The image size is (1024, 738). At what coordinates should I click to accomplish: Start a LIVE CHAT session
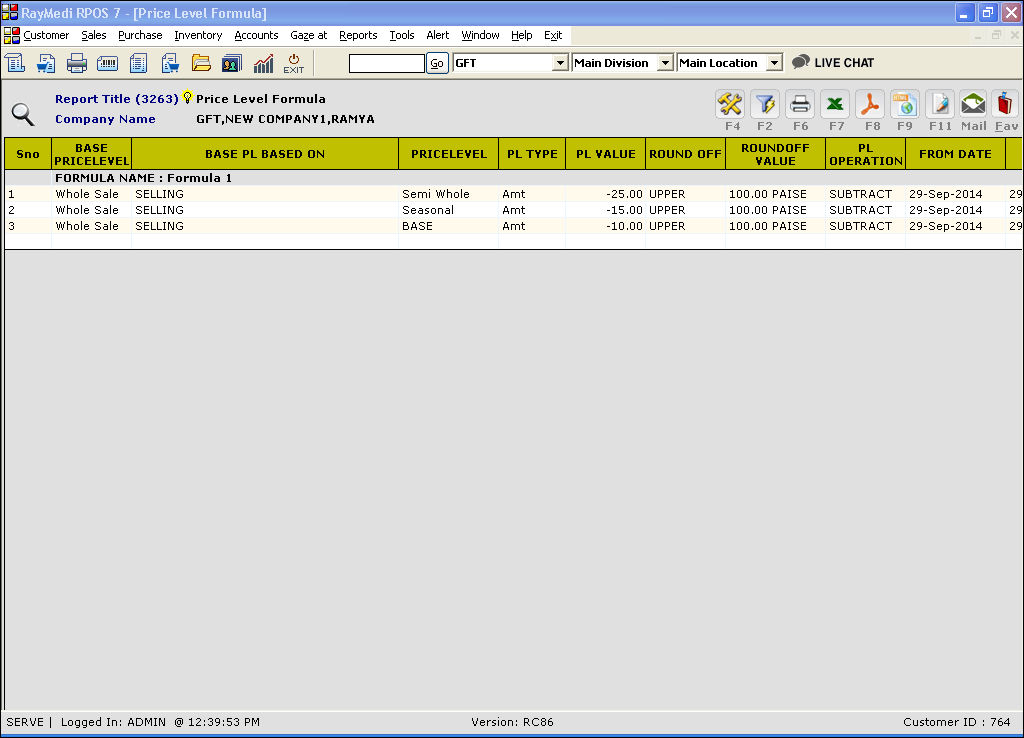(x=833, y=63)
